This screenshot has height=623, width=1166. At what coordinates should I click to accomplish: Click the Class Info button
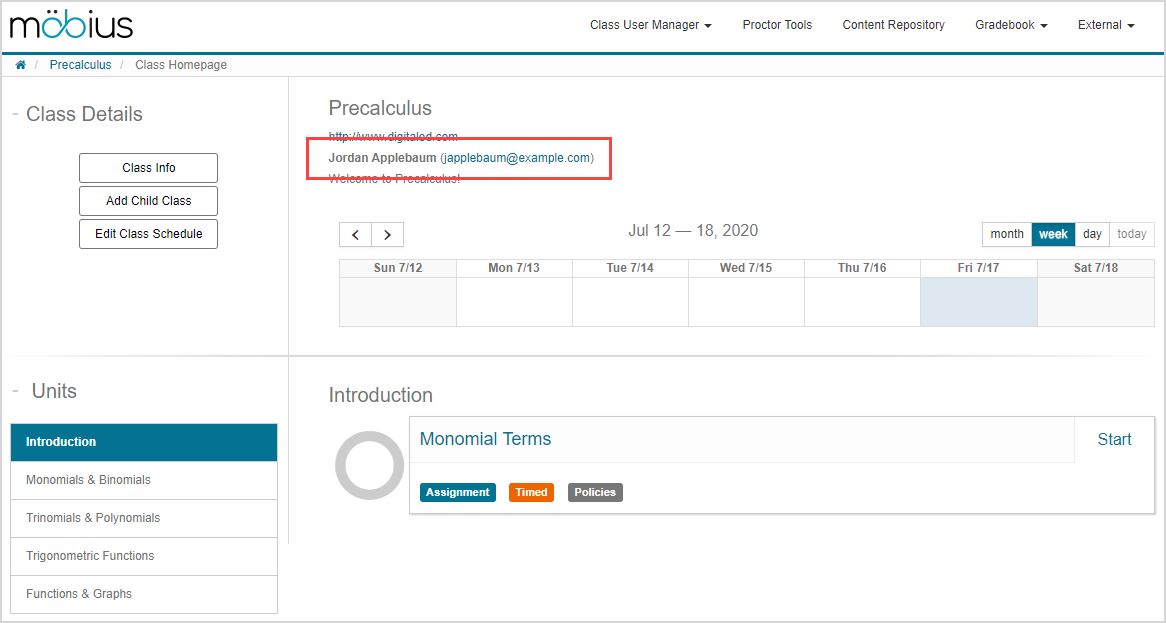coord(148,168)
